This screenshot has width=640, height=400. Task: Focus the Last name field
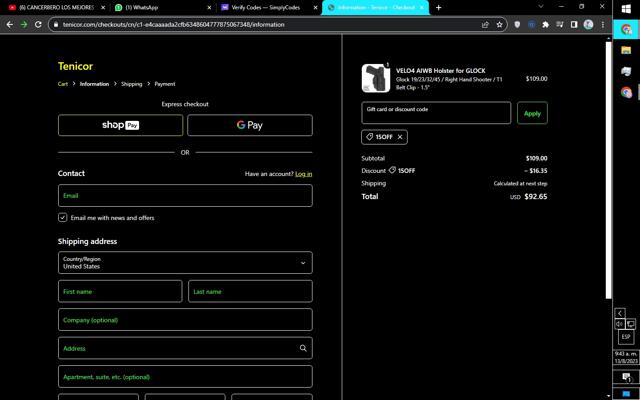250,291
